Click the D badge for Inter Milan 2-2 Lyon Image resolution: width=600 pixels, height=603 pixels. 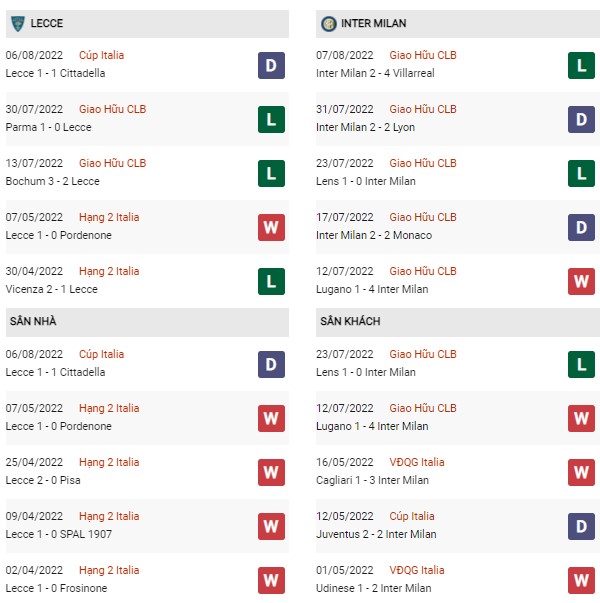click(581, 119)
